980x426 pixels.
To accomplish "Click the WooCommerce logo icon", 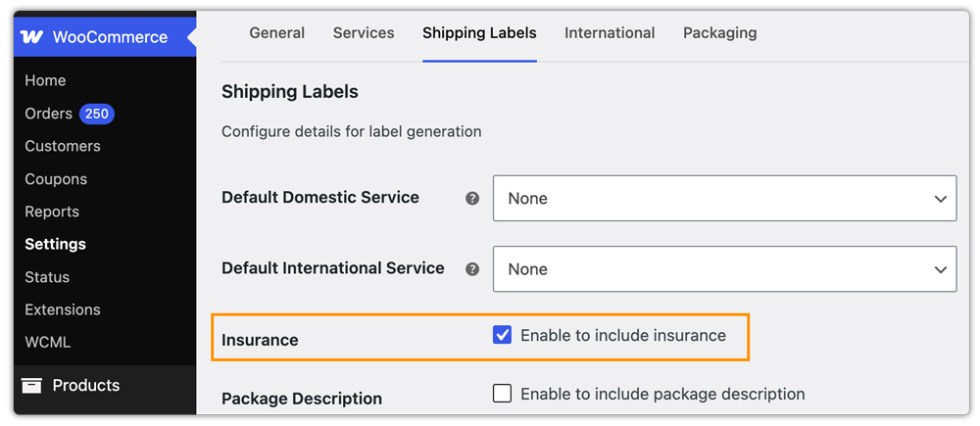I will click(32, 37).
